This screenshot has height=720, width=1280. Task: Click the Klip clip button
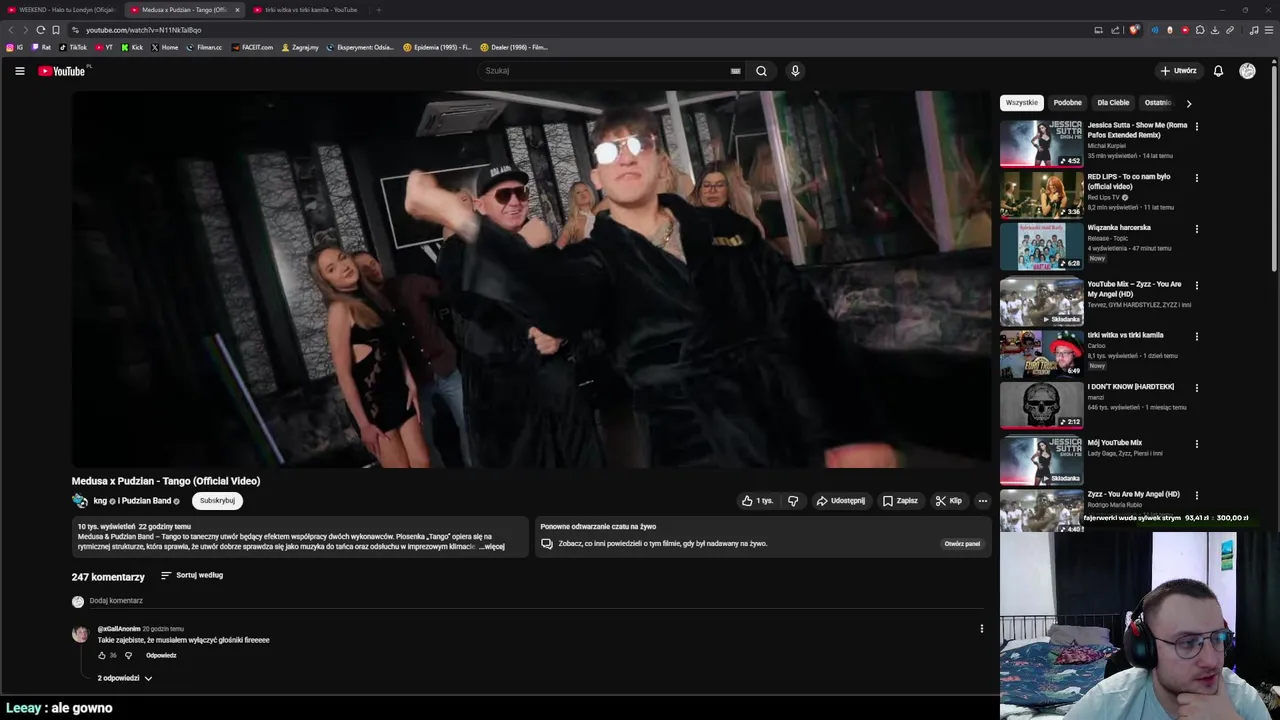[948, 501]
